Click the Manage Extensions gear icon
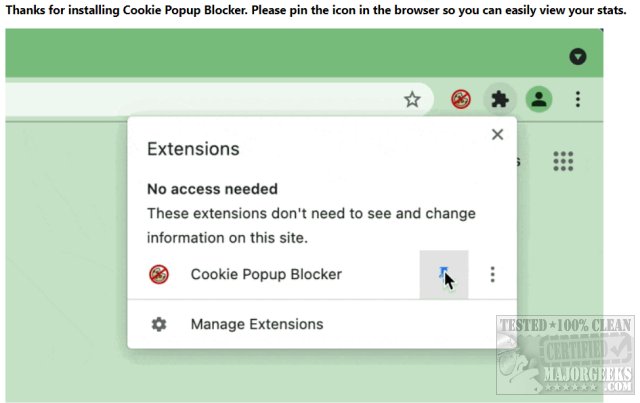The width and height of the screenshot is (640, 403). point(158,324)
